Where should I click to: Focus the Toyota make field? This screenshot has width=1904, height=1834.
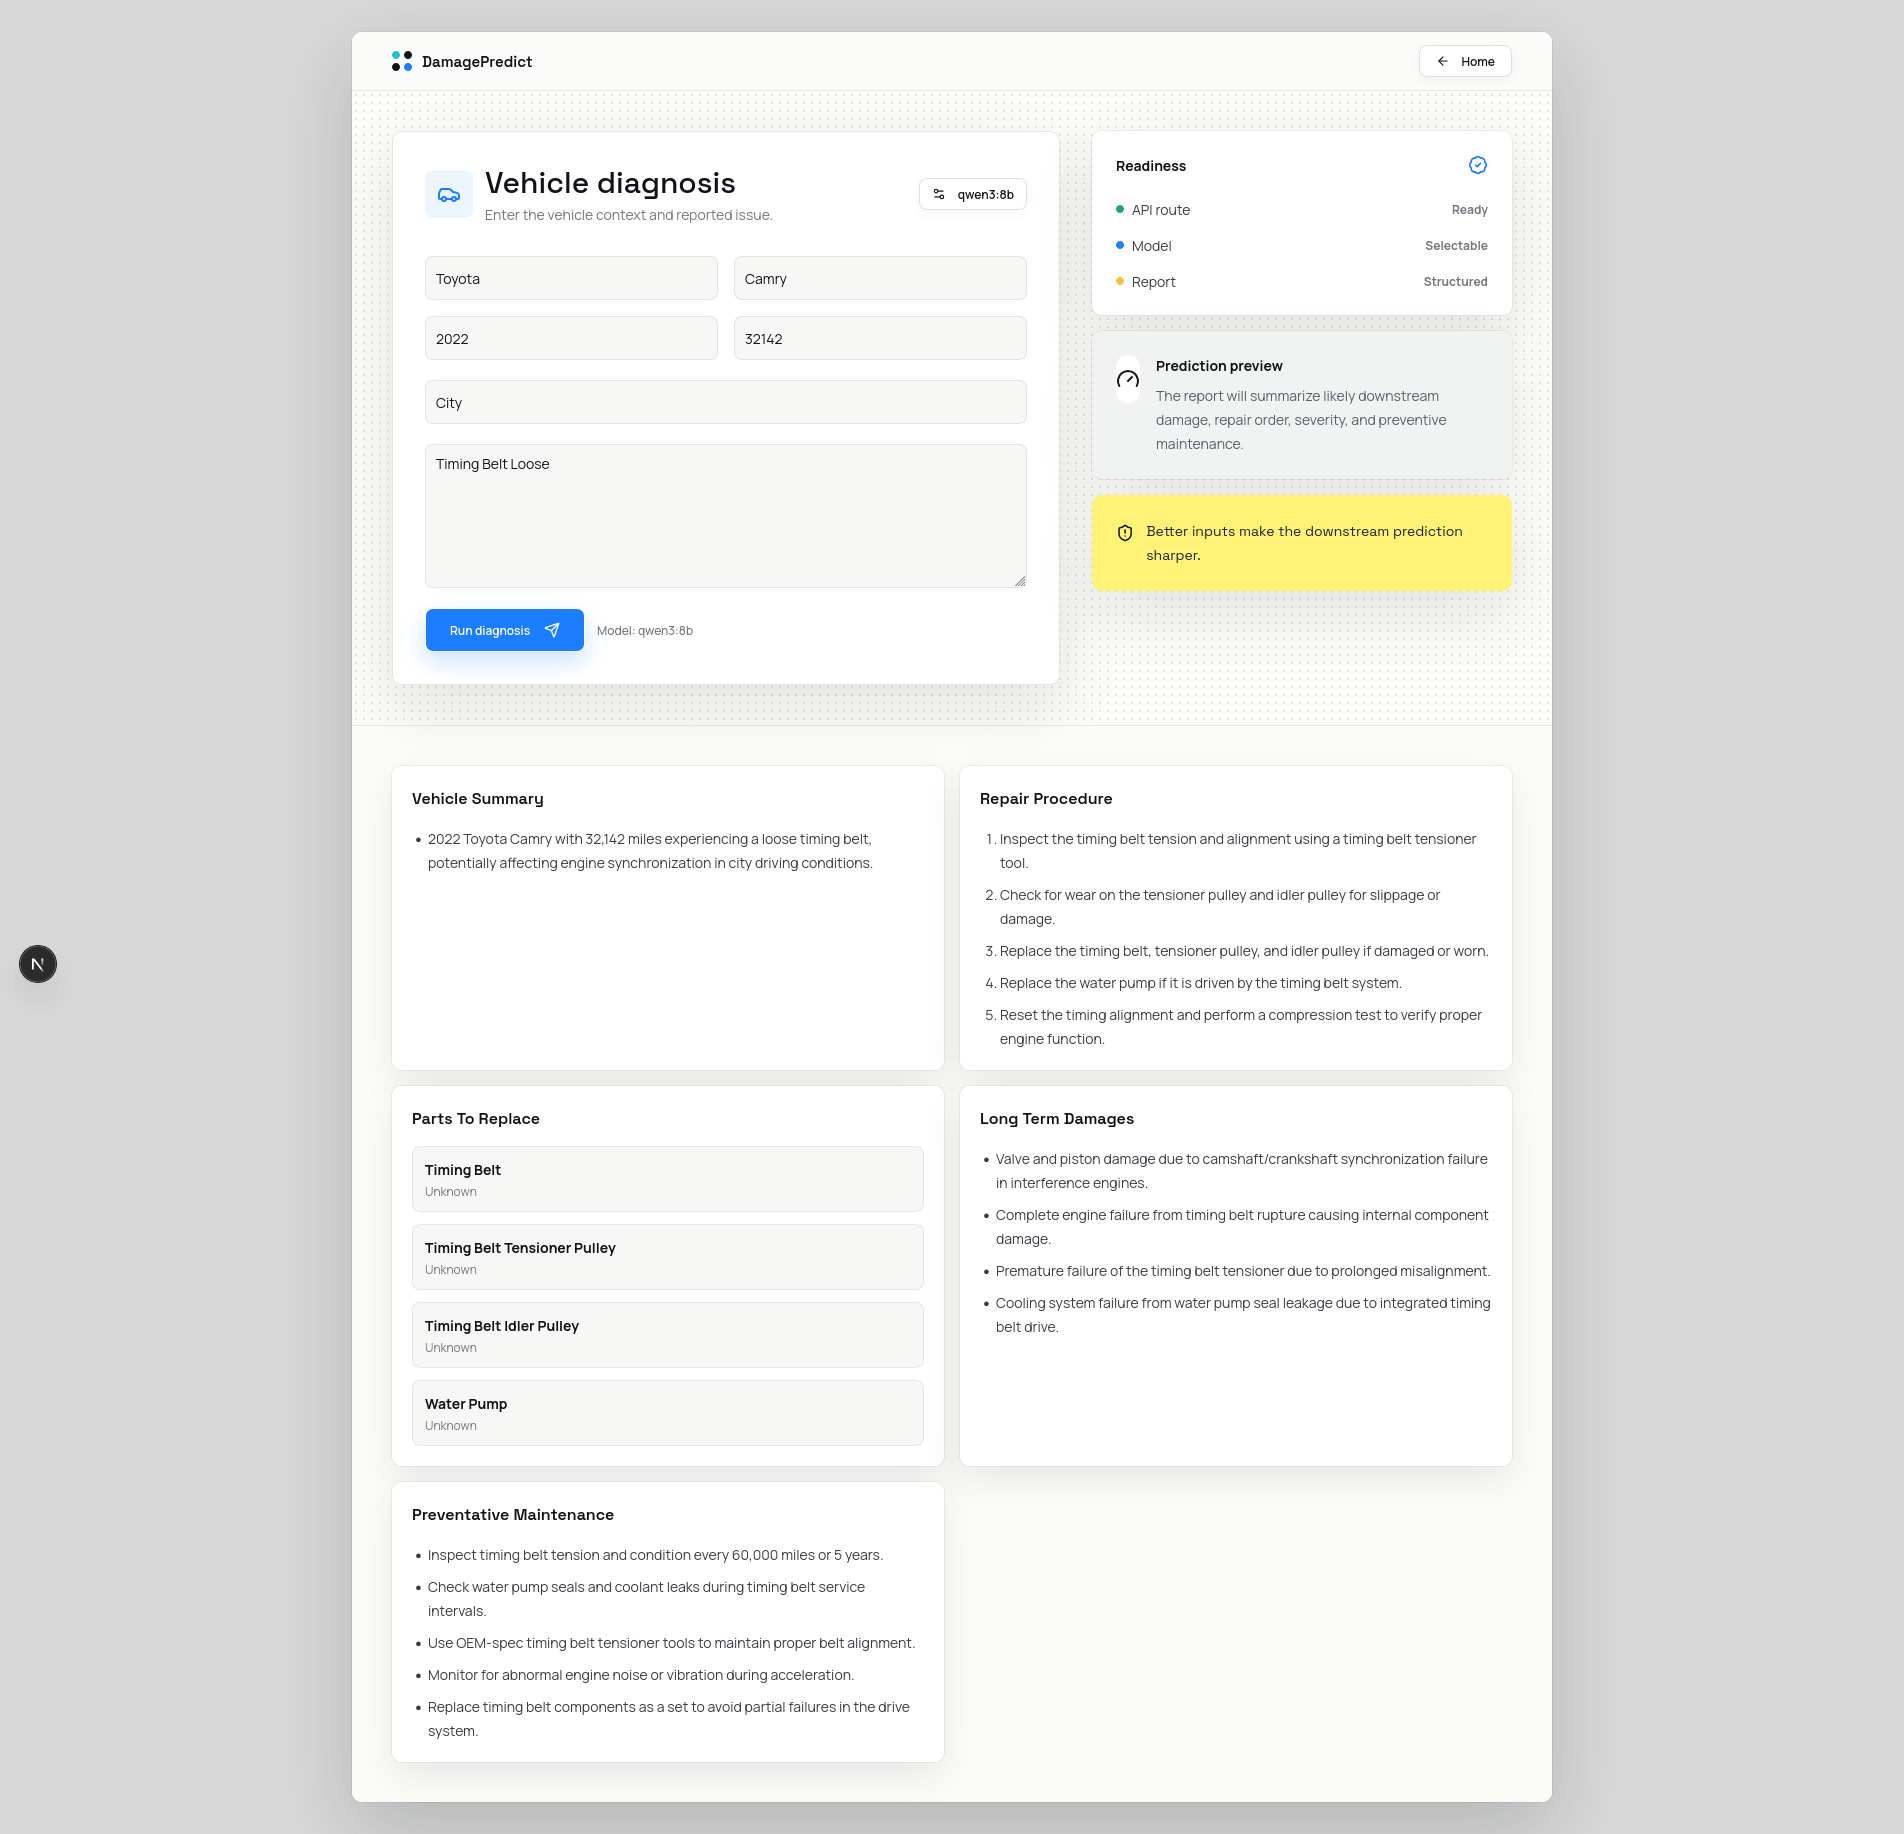pos(571,278)
